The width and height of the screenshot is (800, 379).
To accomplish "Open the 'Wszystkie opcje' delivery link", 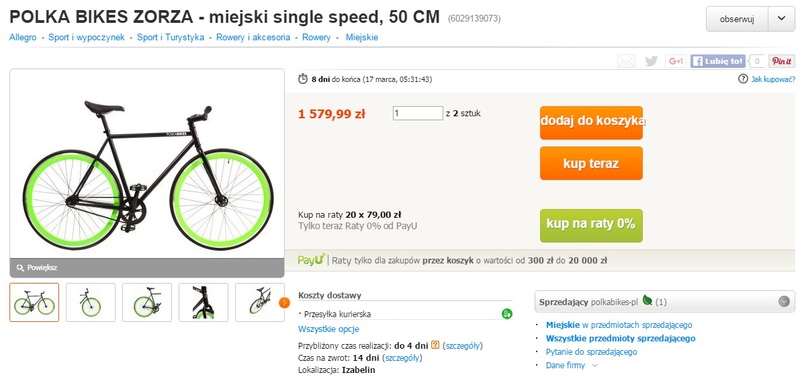I will pos(329,329).
